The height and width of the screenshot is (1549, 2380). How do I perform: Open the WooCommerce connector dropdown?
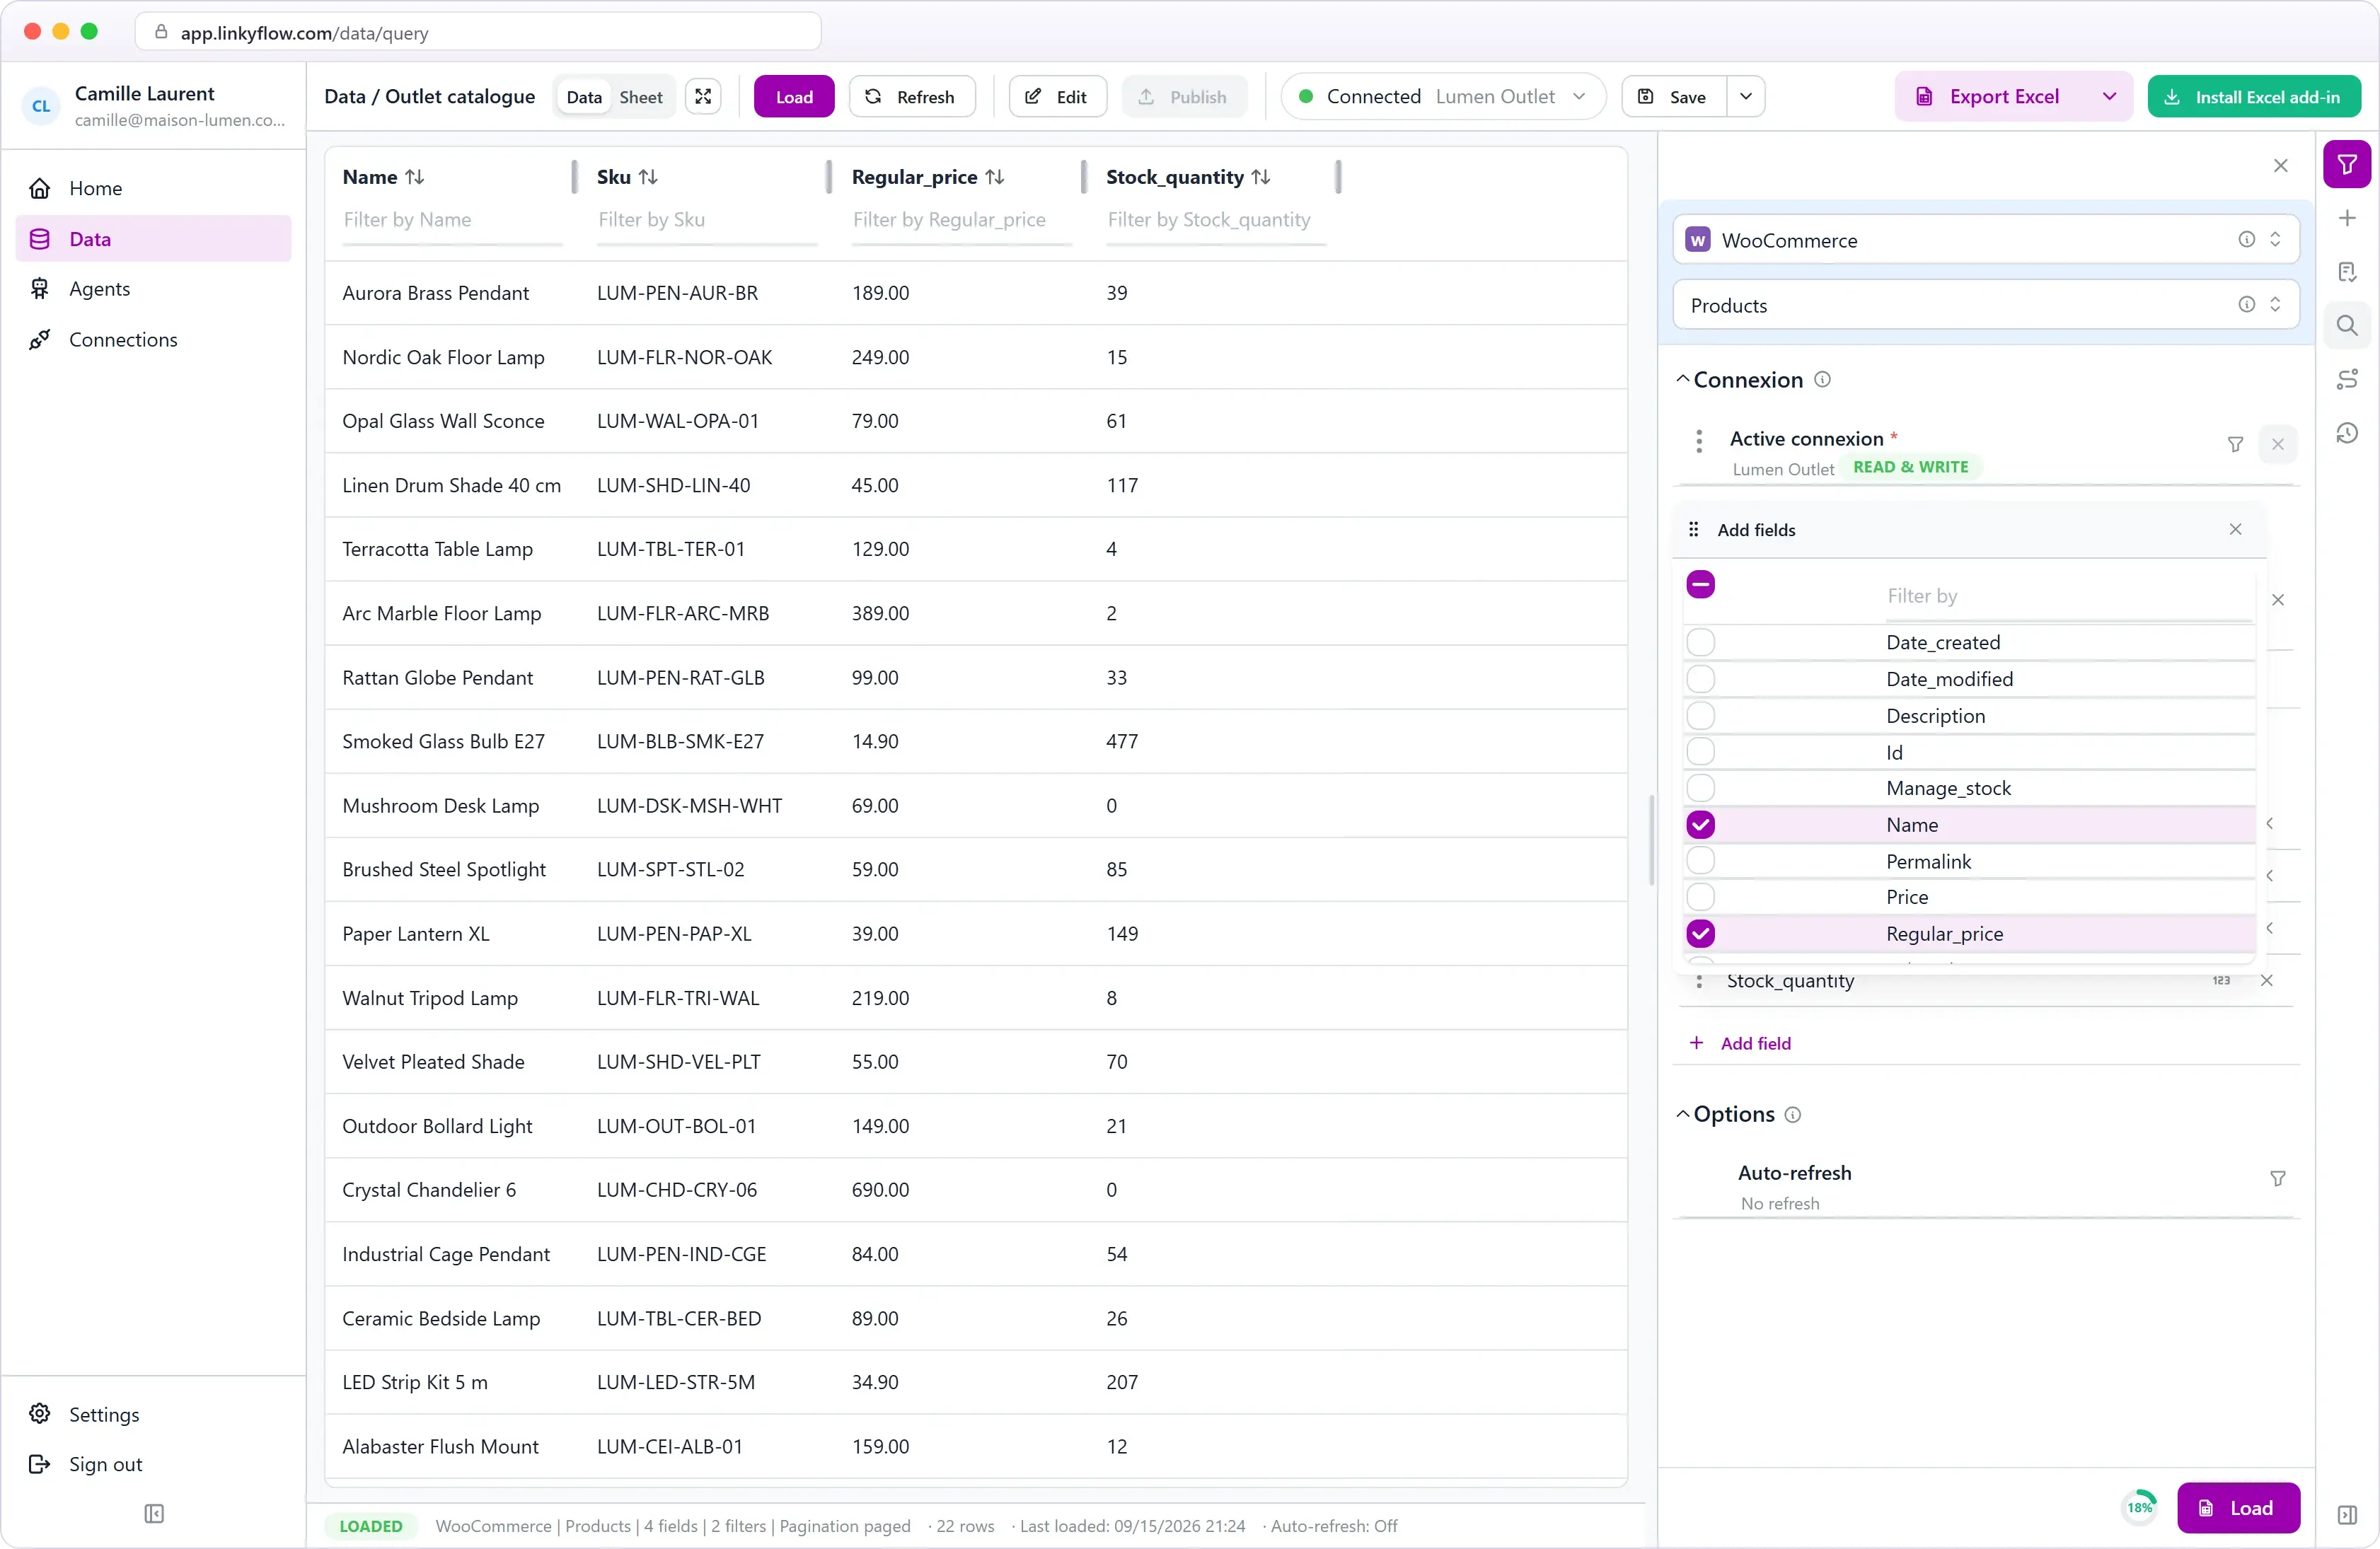tap(1985, 239)
